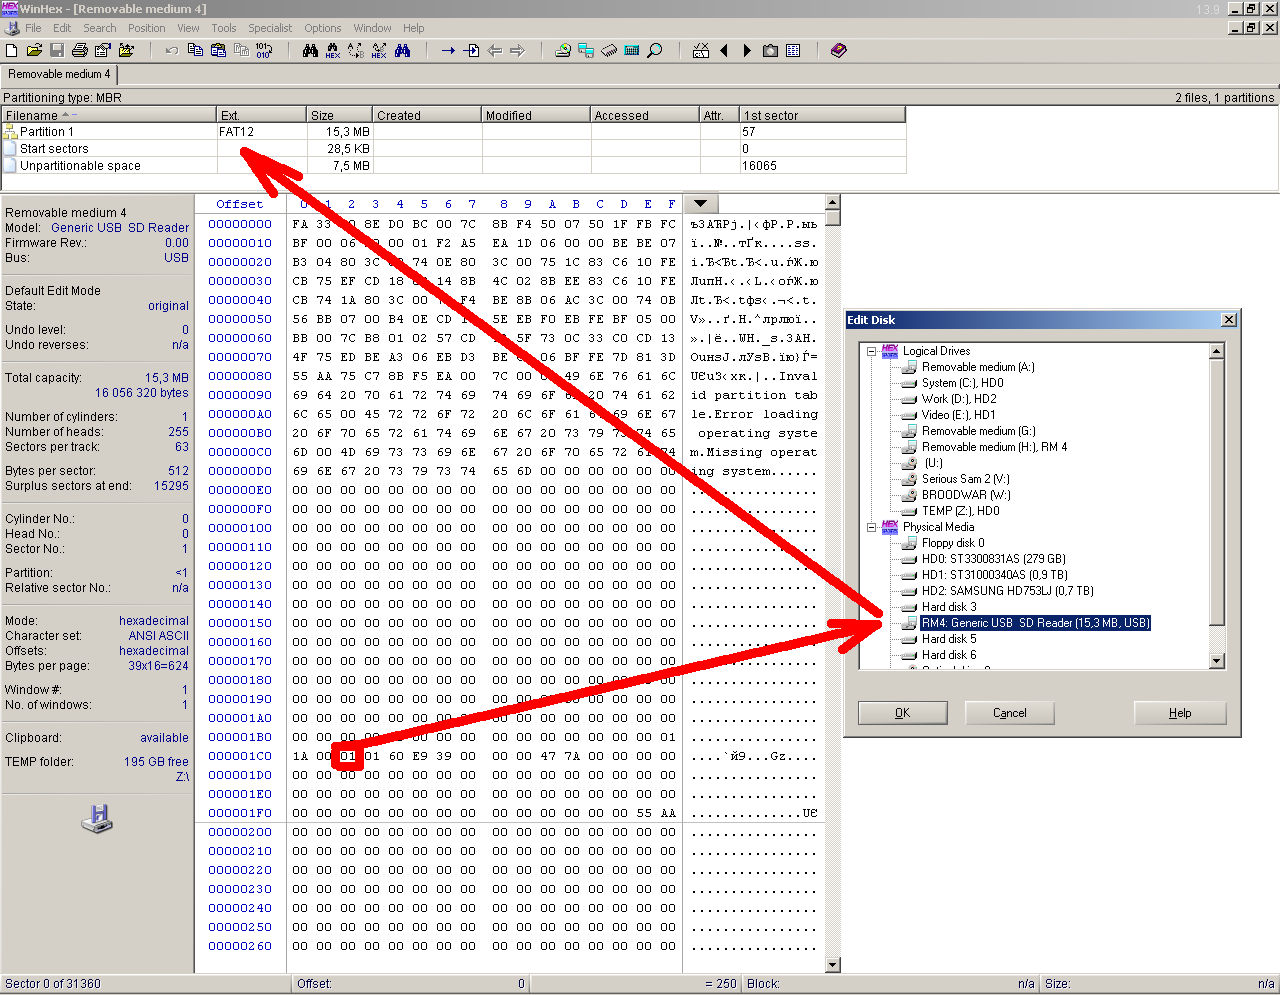This screenshot has height=995, width=1280.
Task: Click the Edit Disk tree scroll up arrow
Action: pyautogui.click(x=1217, y=351)
